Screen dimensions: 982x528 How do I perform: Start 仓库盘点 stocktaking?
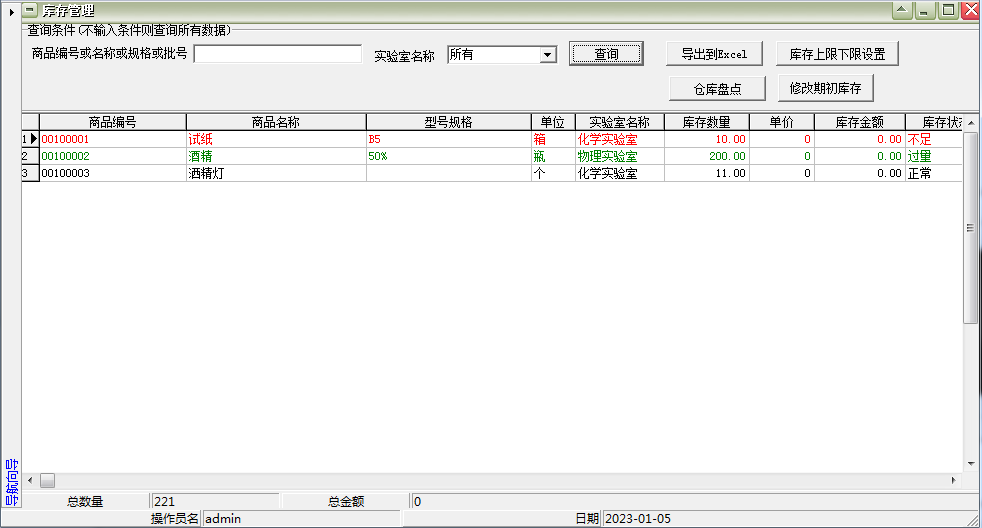click(717, 89)
